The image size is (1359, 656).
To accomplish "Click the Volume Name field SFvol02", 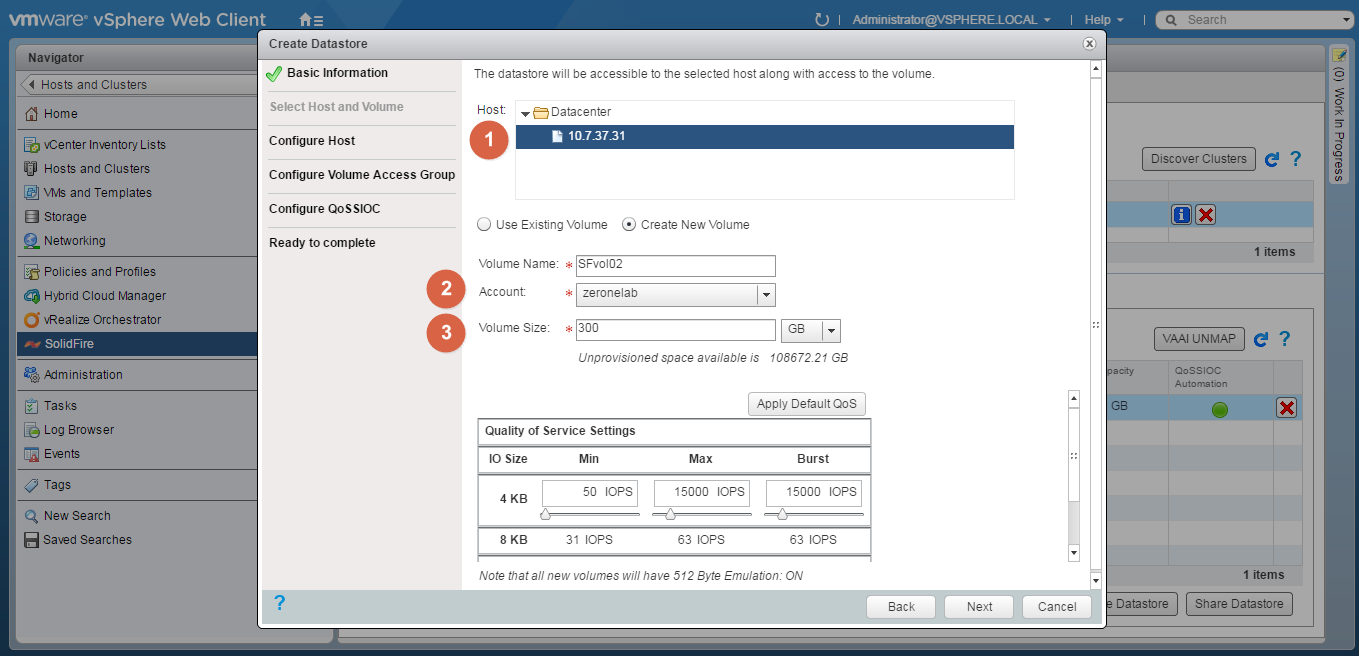I will (x=675, y=265).
